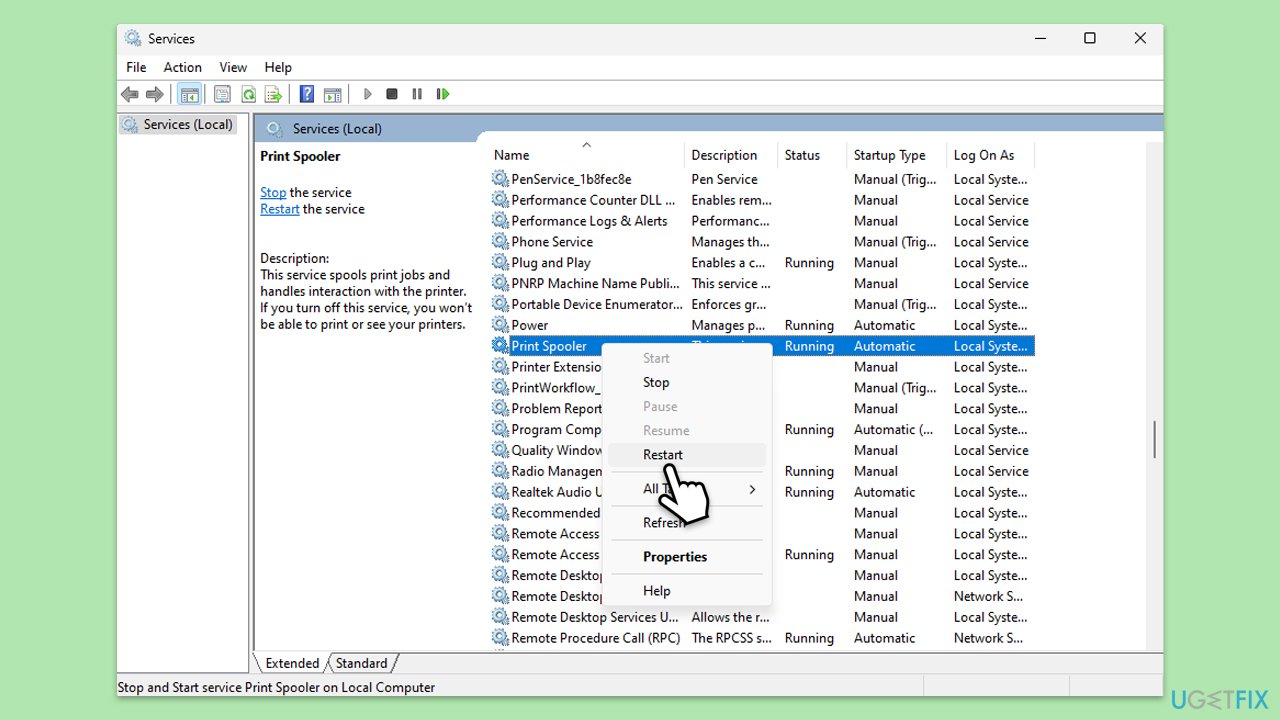
Task: Select the Phone Service row
Action: [762, 242]
